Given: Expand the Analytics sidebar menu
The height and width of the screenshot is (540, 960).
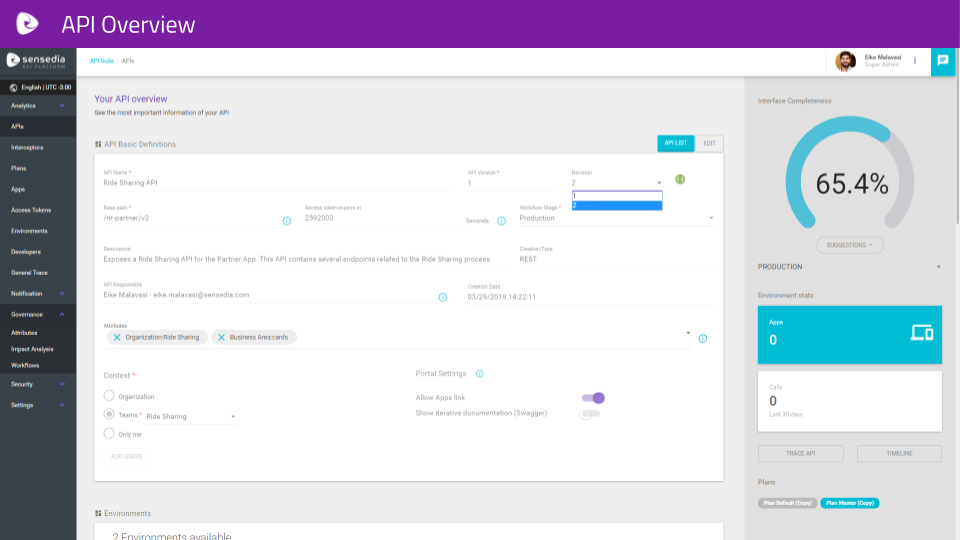Looking at the screenshot, I should 38,106.
